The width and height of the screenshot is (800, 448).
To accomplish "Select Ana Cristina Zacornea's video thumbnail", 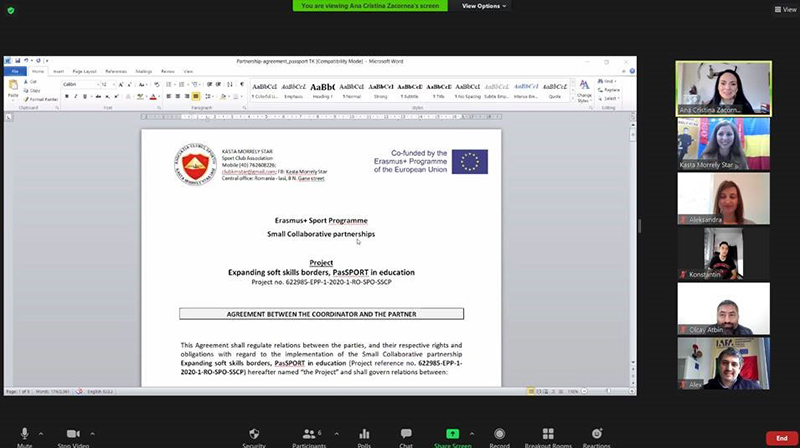I will coord(723,89).
